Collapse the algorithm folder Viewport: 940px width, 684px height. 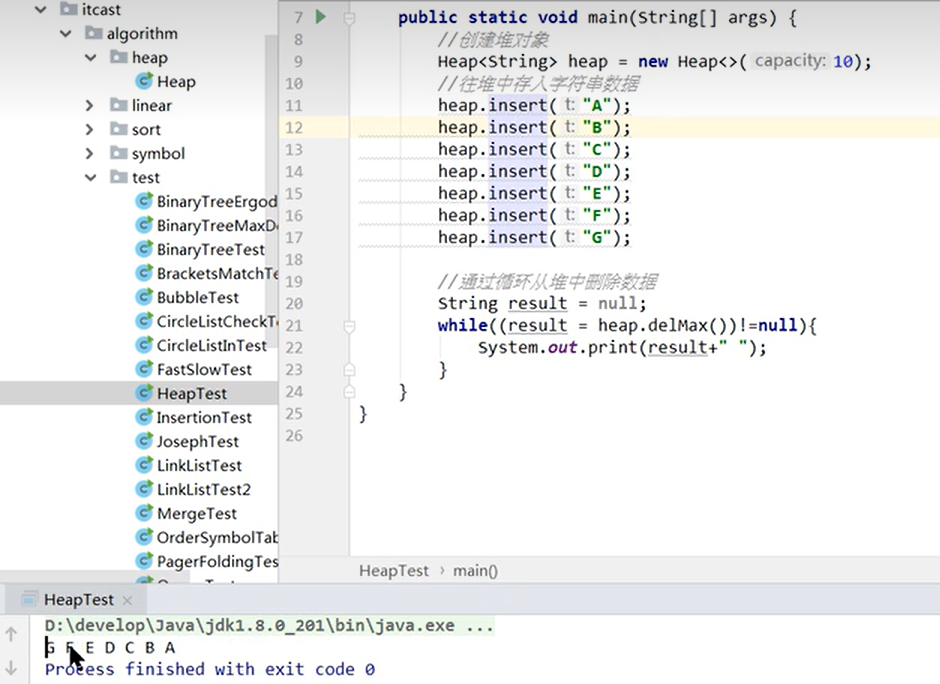(66, 34)
